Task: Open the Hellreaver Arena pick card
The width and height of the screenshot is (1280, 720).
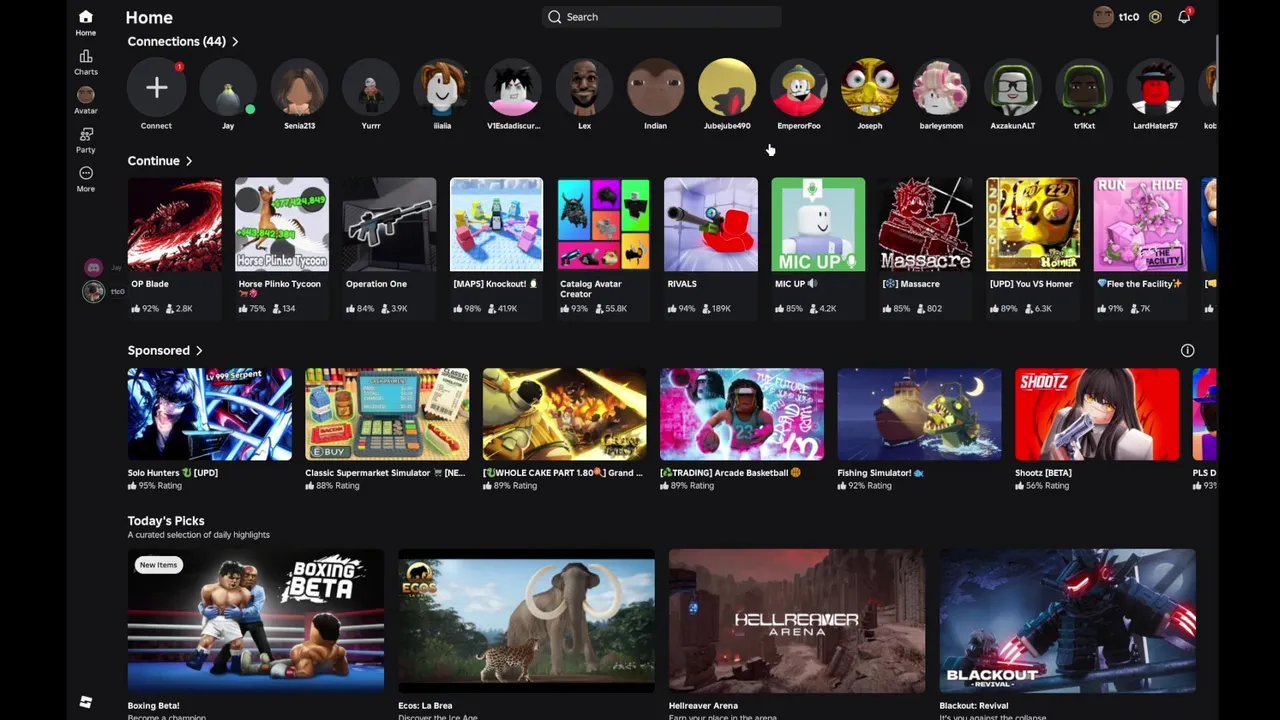Action: (797, 621)
